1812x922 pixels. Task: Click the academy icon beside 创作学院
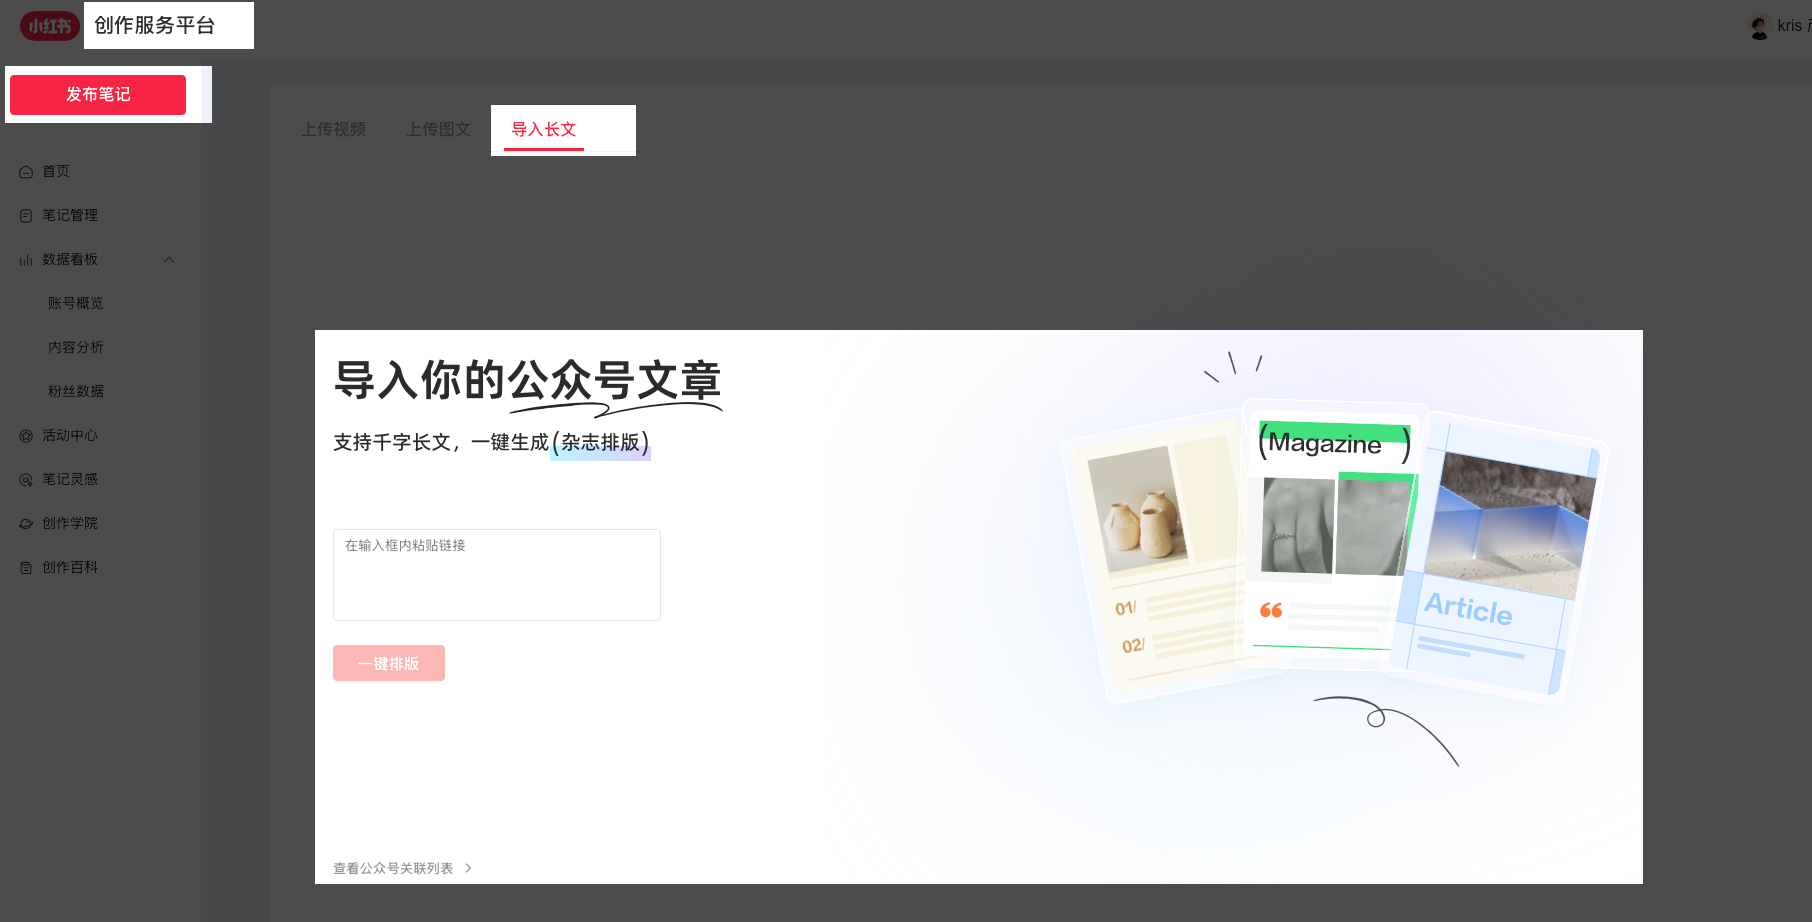point(26,524)
